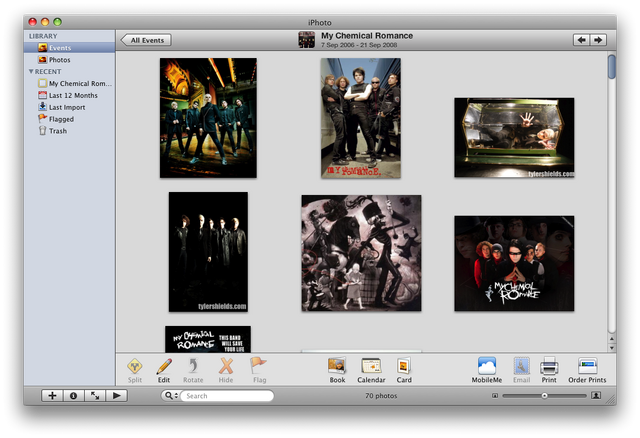Select Last Import in the sidebar
The width and height of the screenshot is (640, 438).
coord(69,107)
